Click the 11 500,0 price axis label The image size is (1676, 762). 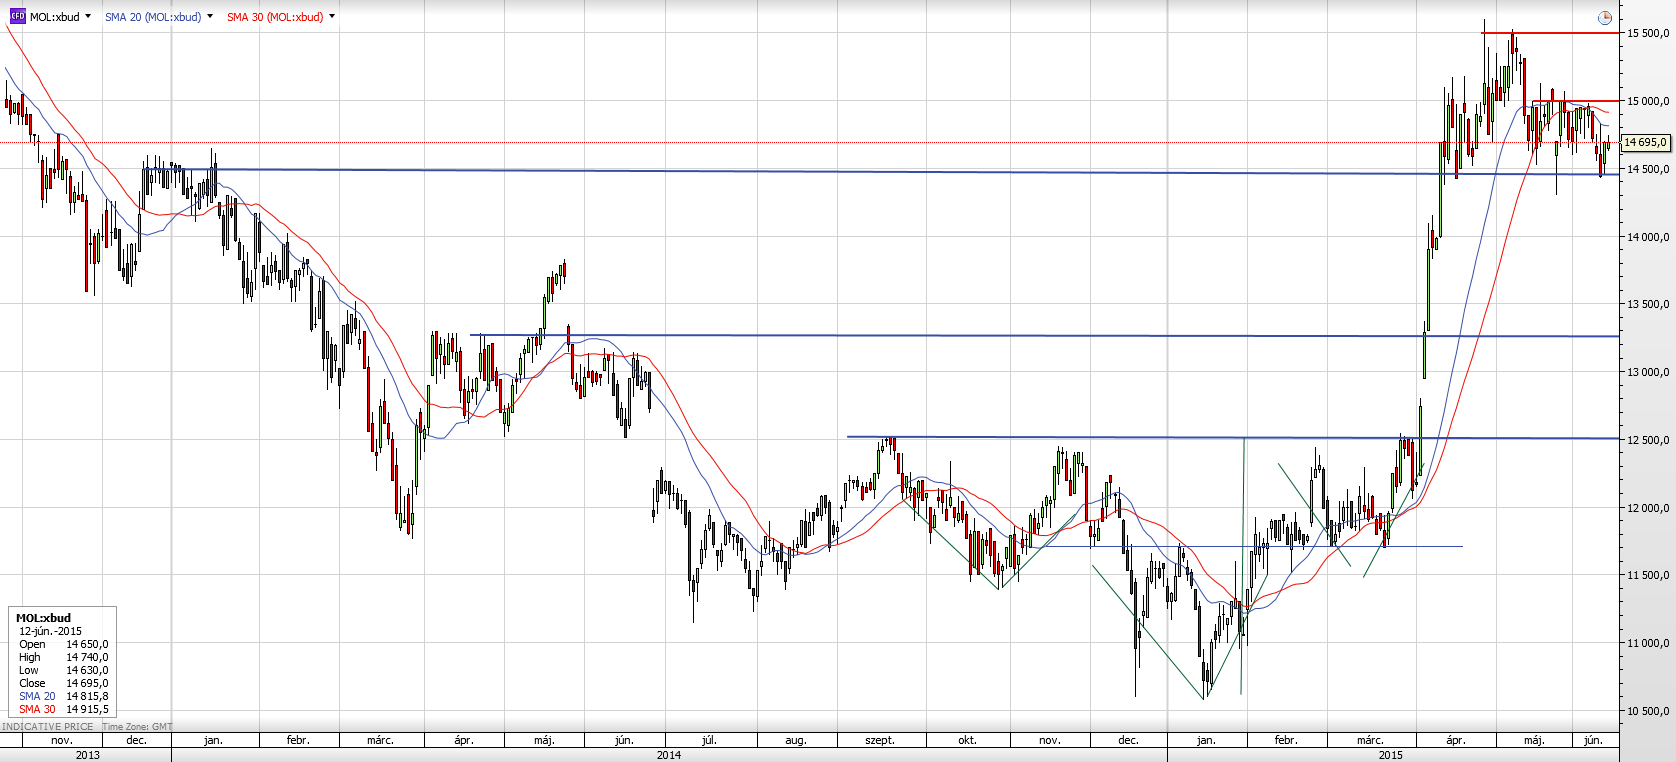1648,575
